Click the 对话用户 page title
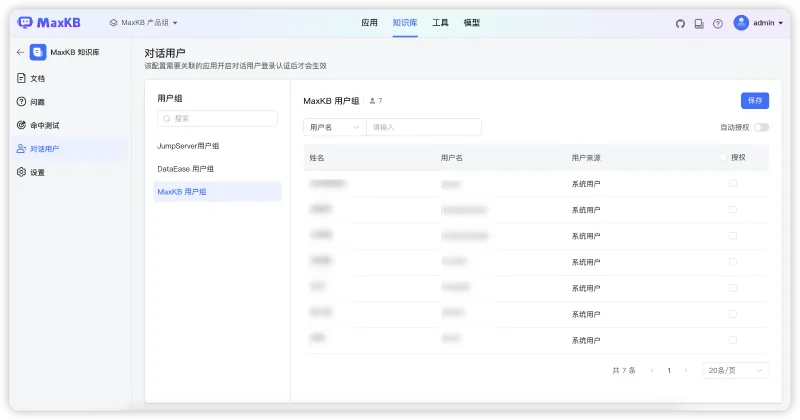 [x=165, y=53]
